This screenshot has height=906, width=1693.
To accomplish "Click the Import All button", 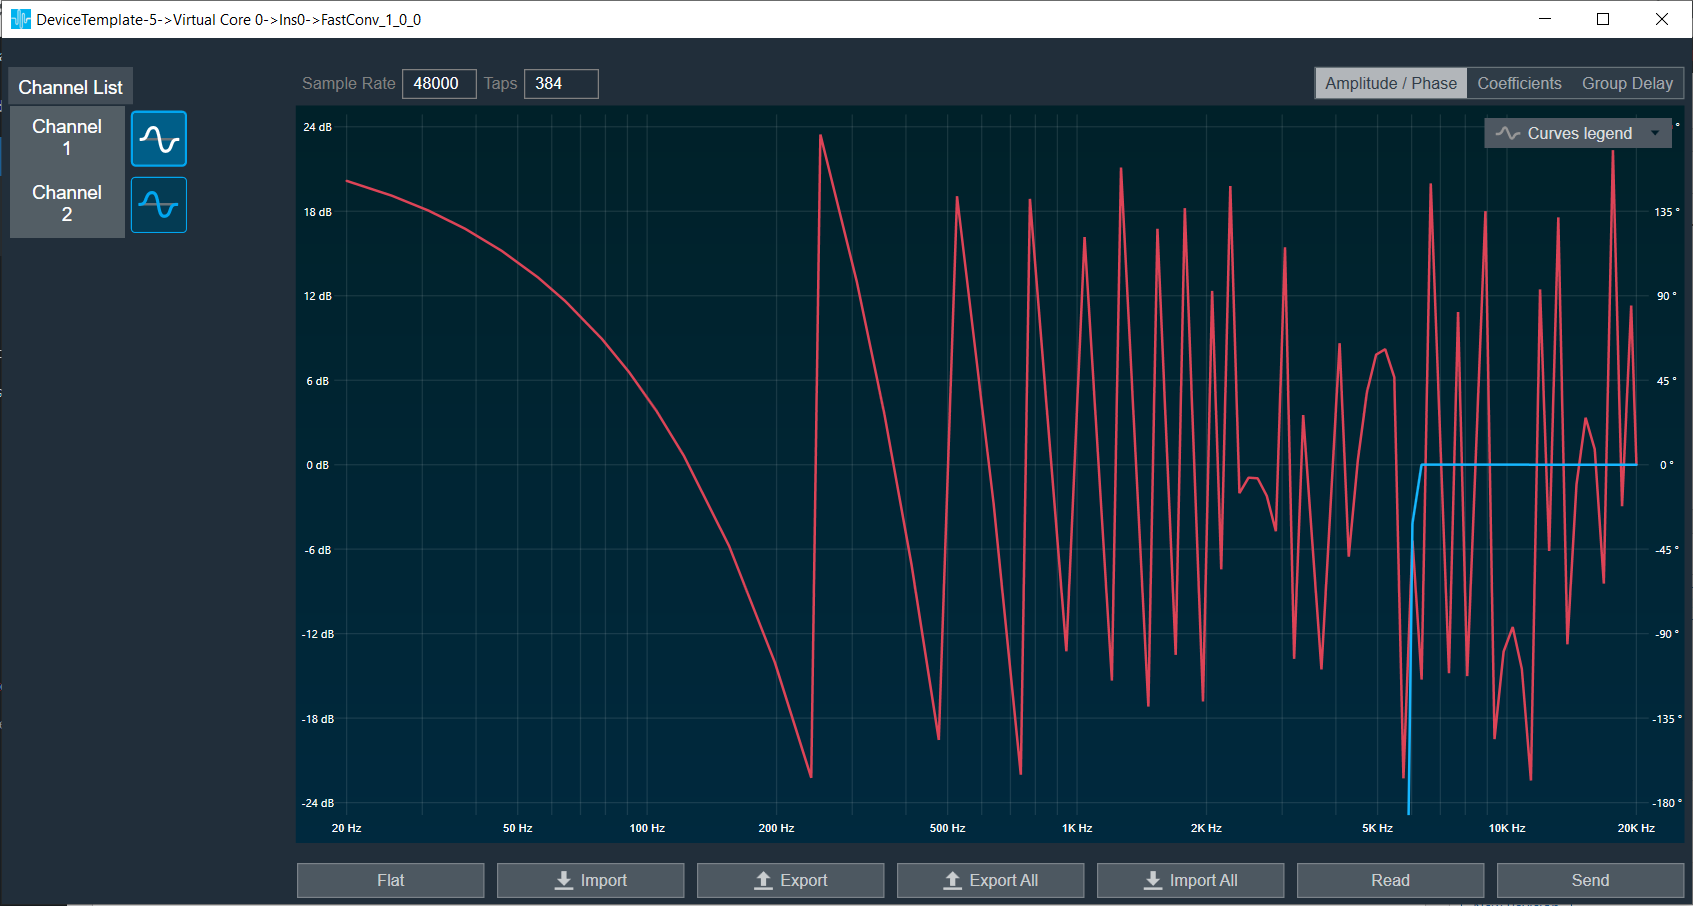I will pyautogui.click(x=1191, y=880).
